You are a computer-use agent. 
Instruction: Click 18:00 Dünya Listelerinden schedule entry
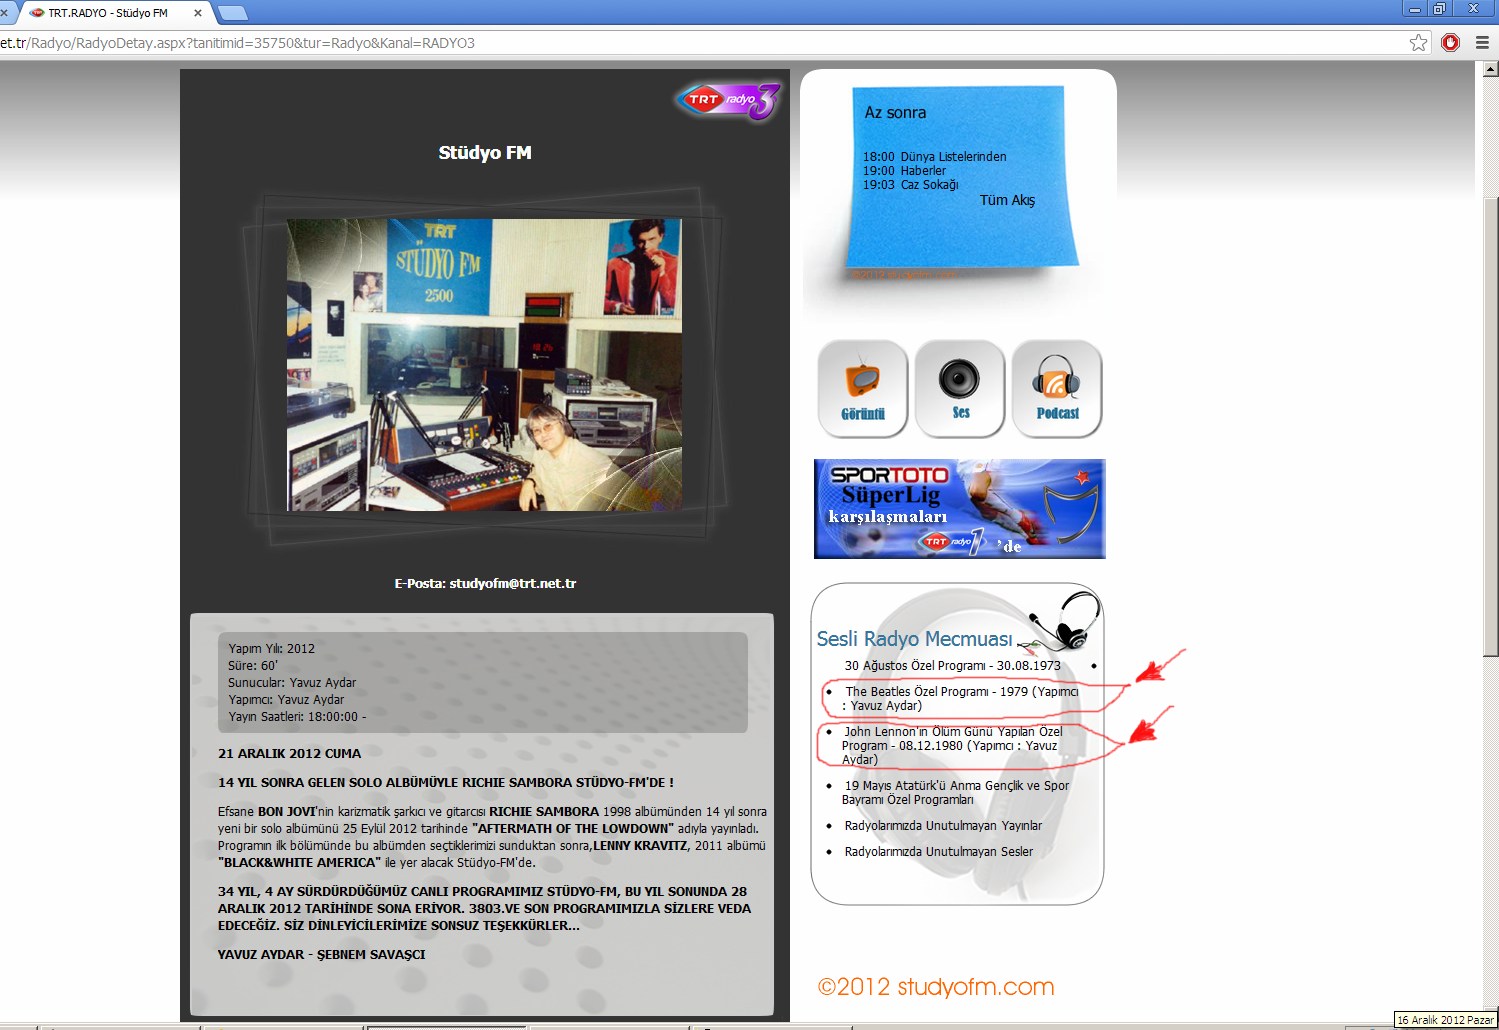(x=935, y=157)
